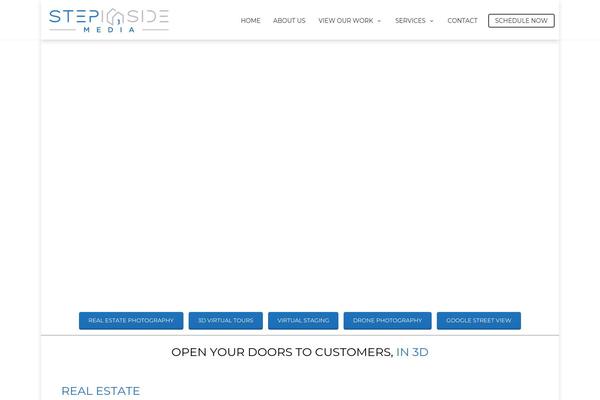
Task: Click the Schedule Now button
Action: click(521, 21)
